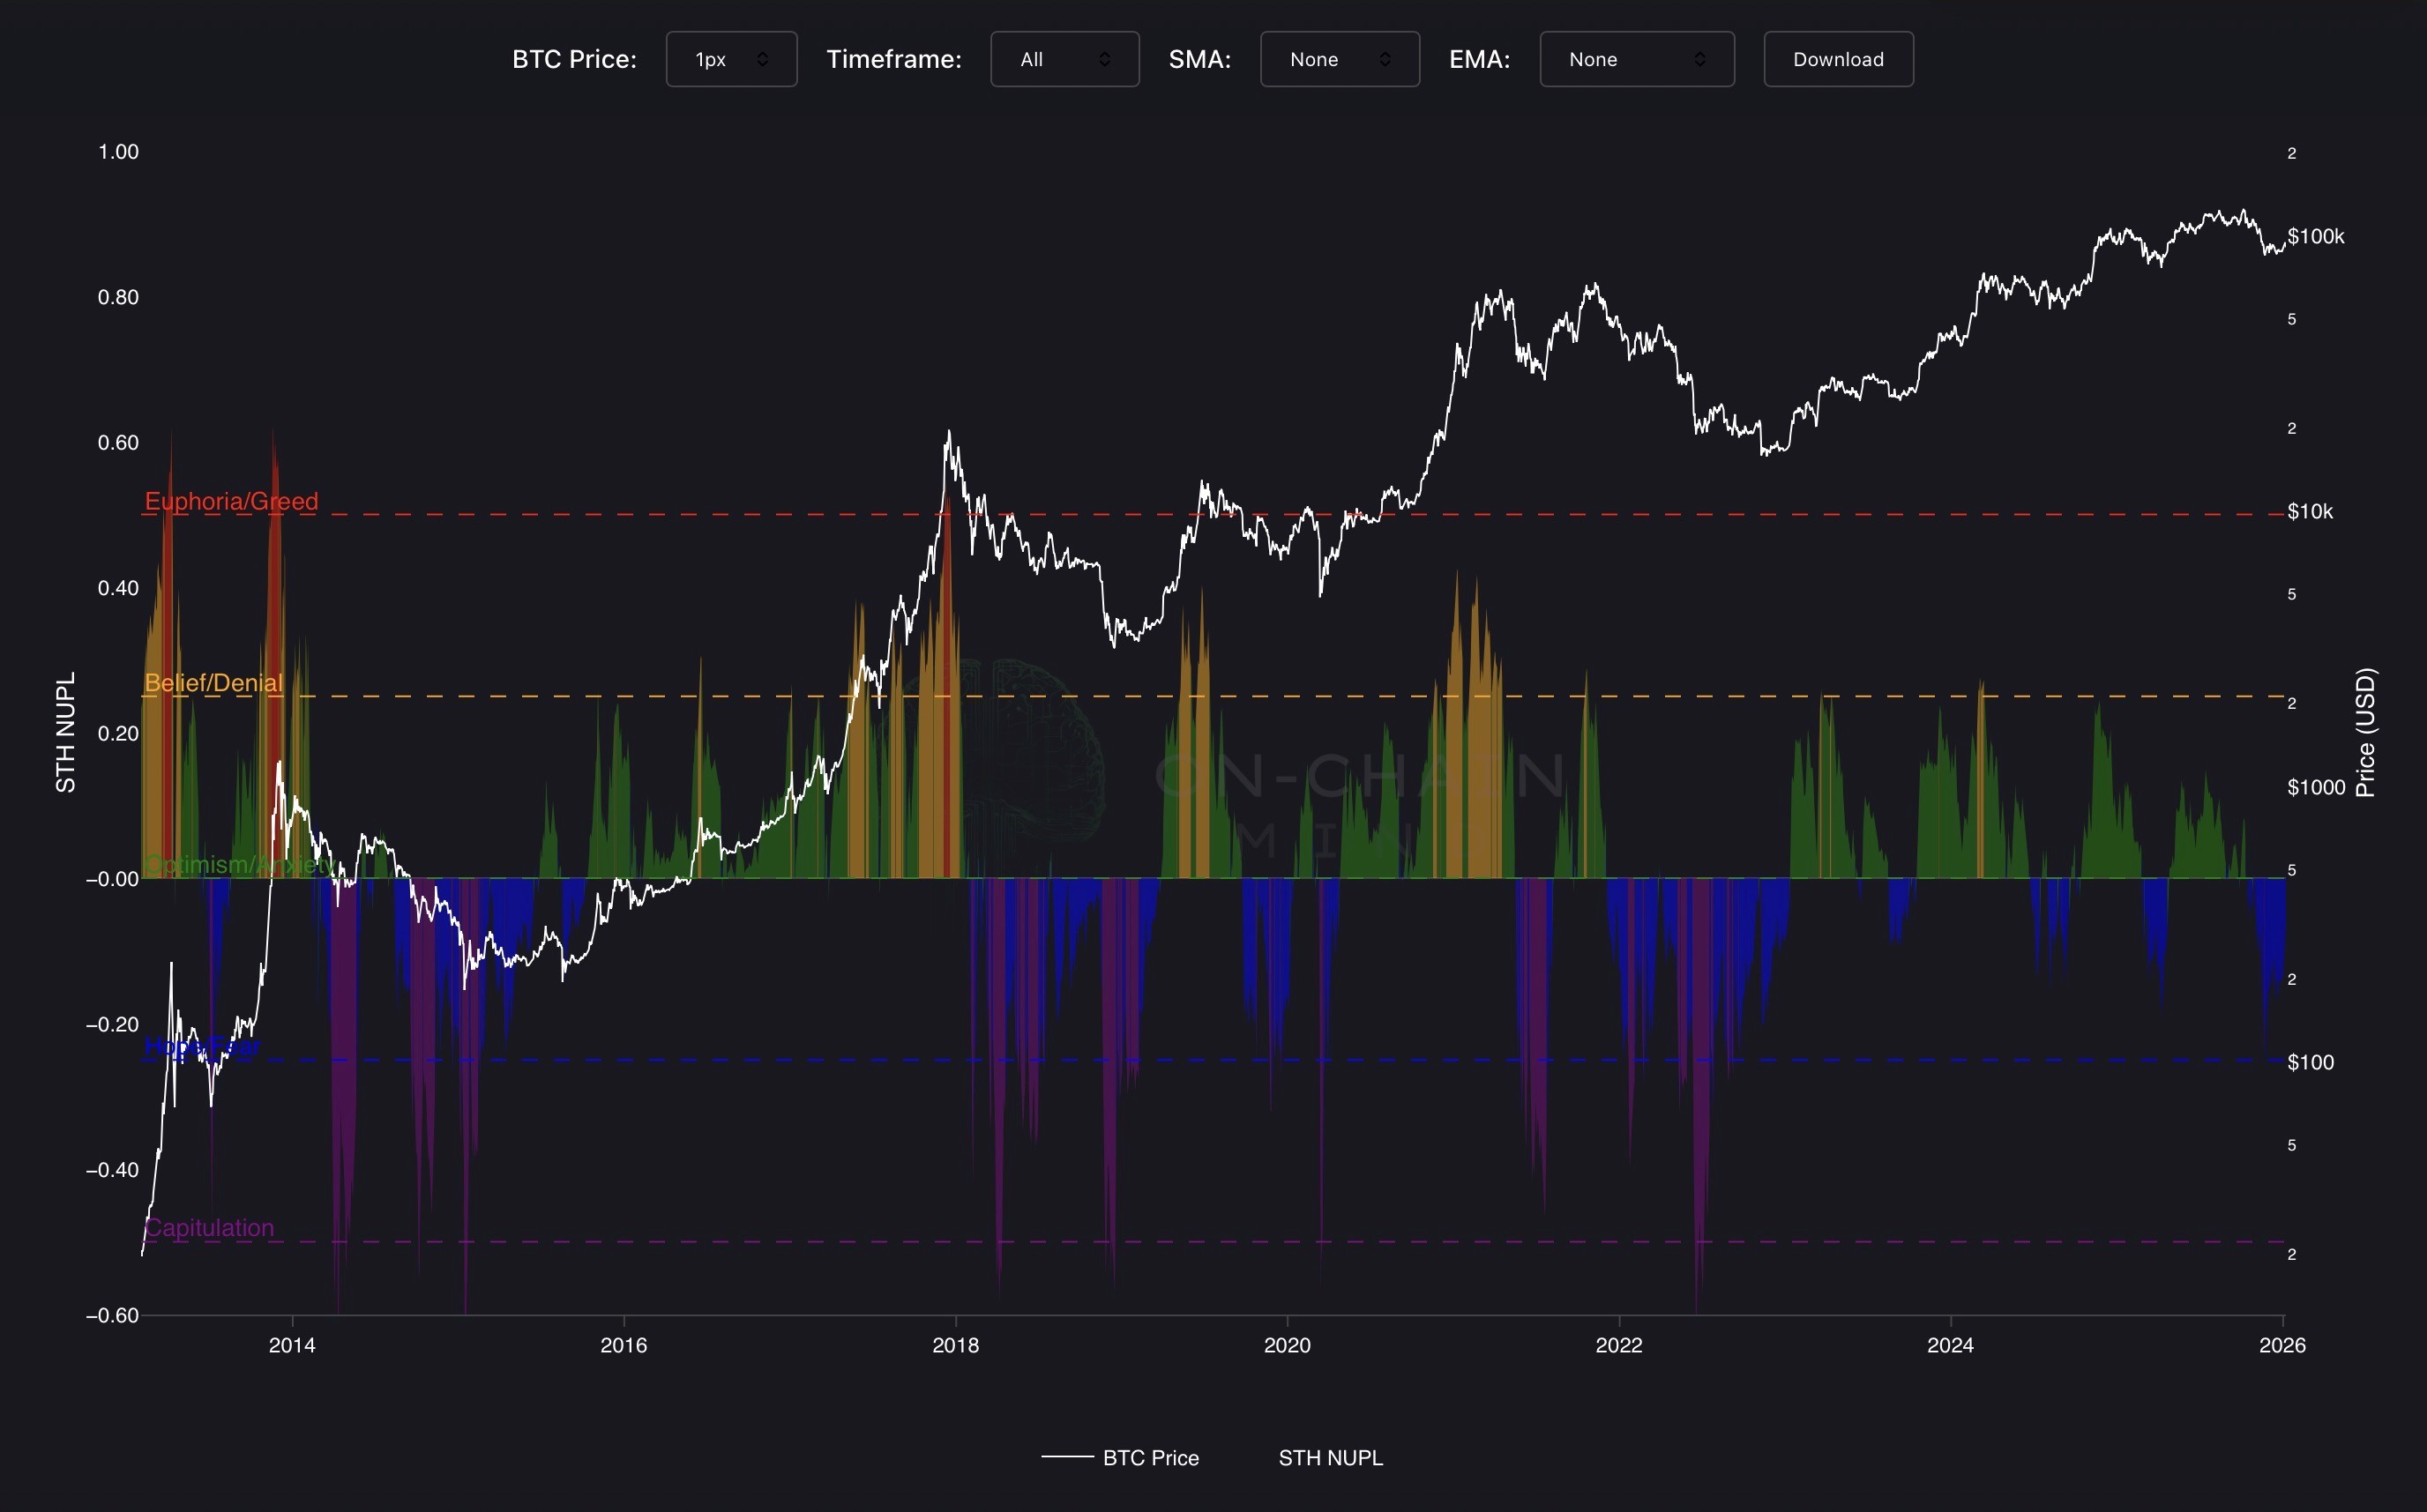Click the chevron arrows in the EMA selector
This screenshot has height=1512, width=2427.
[1700, 59]
